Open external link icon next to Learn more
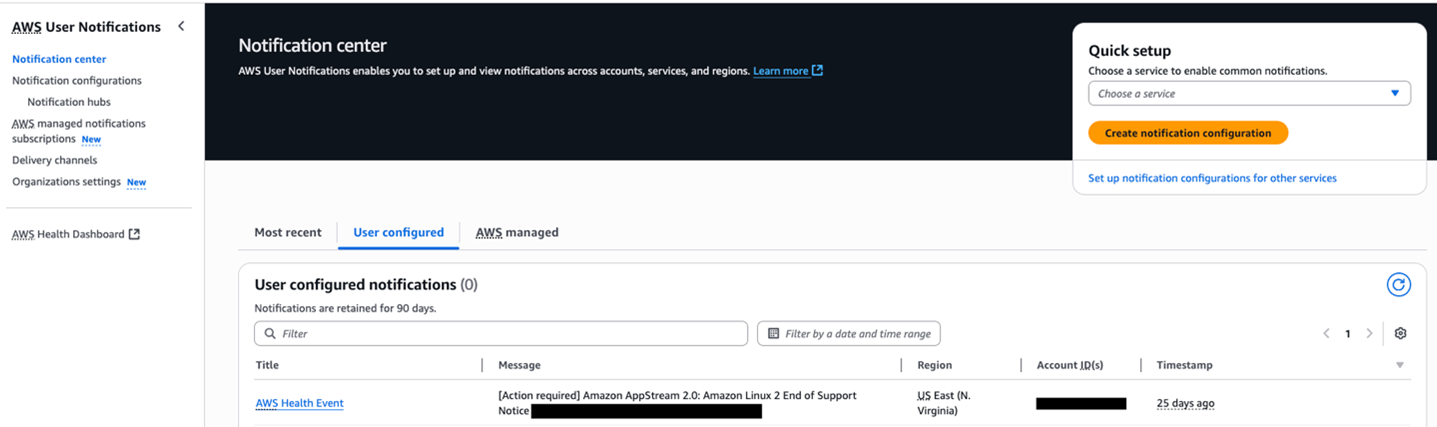The image size is (1437, 427). 817,70
